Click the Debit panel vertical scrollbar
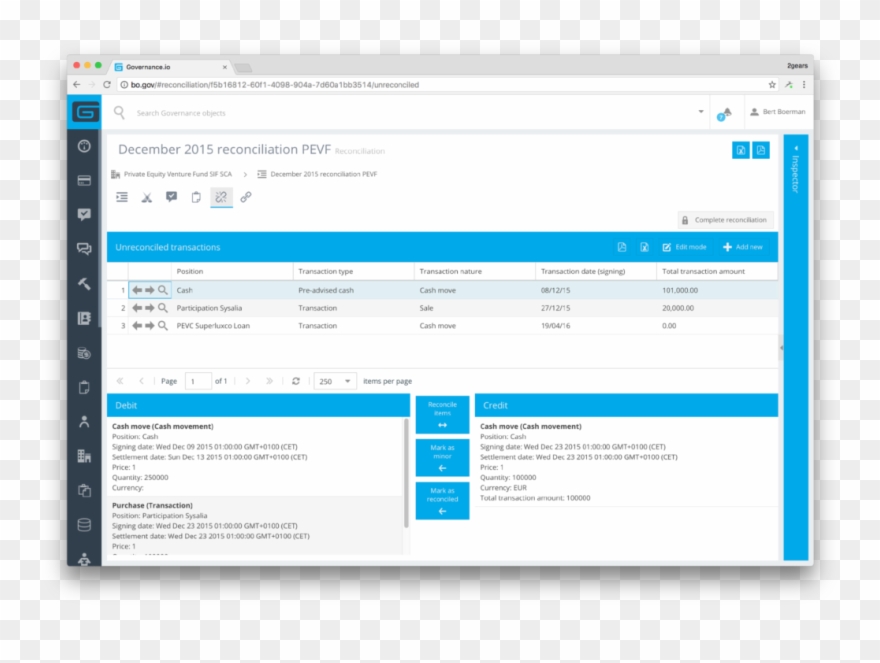Viewport: 880px width, 663px height. pos(406,470)
